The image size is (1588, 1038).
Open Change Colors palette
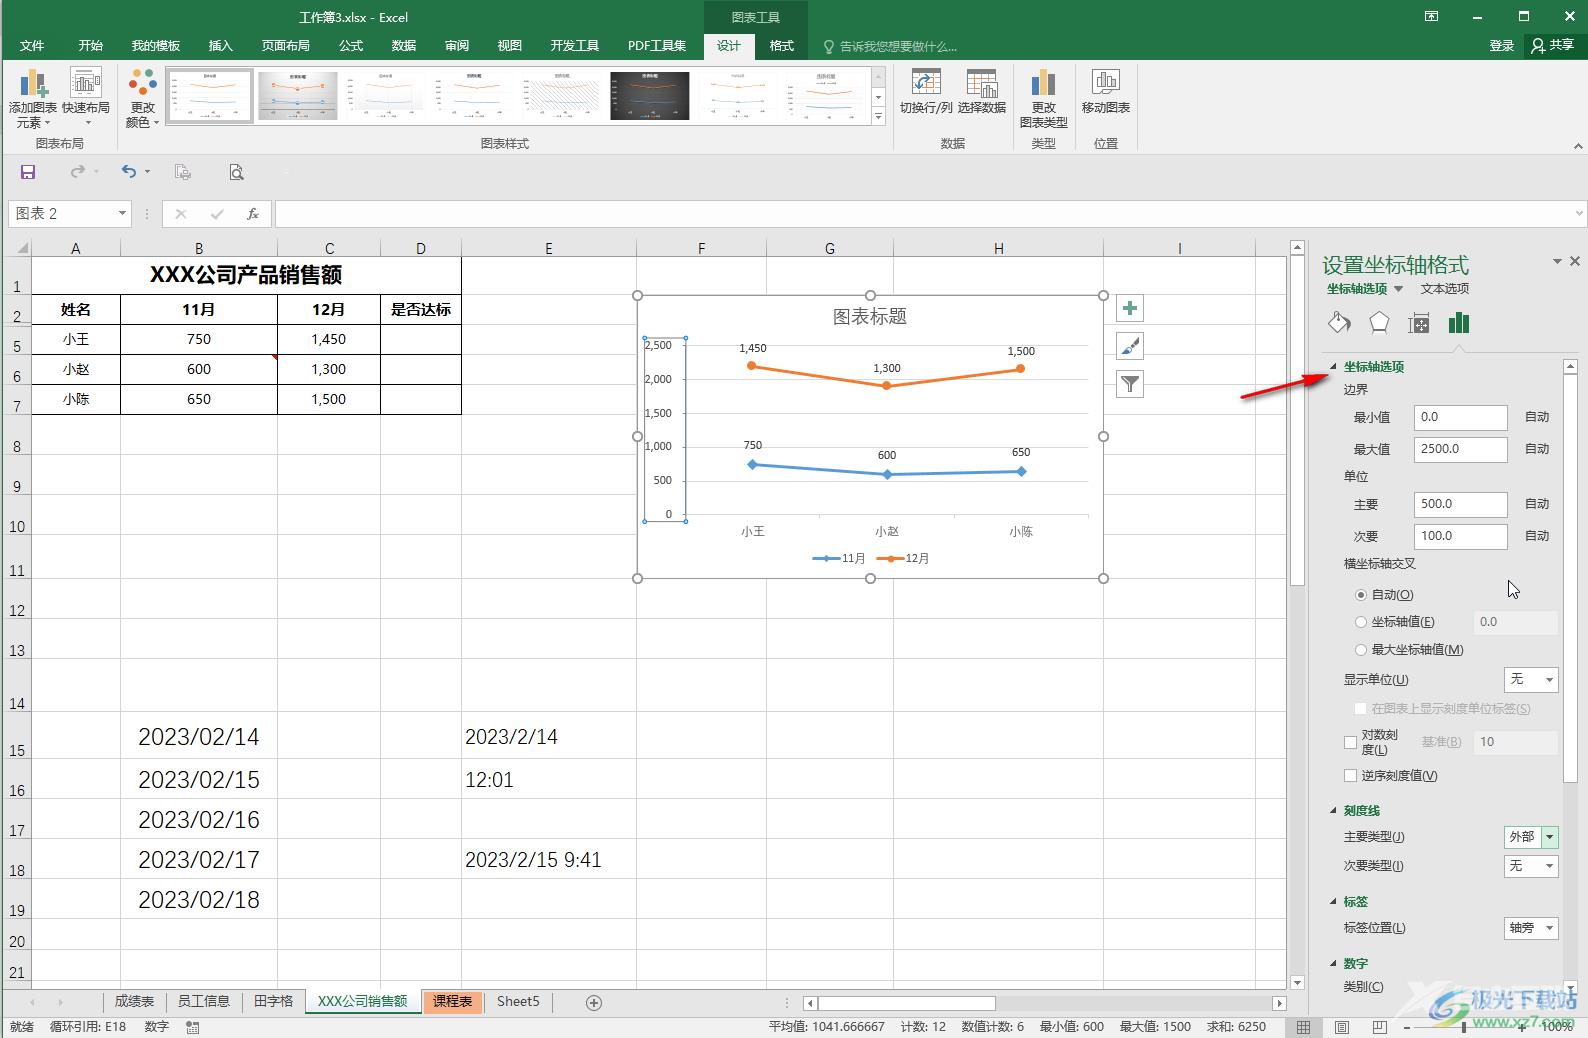142,98
